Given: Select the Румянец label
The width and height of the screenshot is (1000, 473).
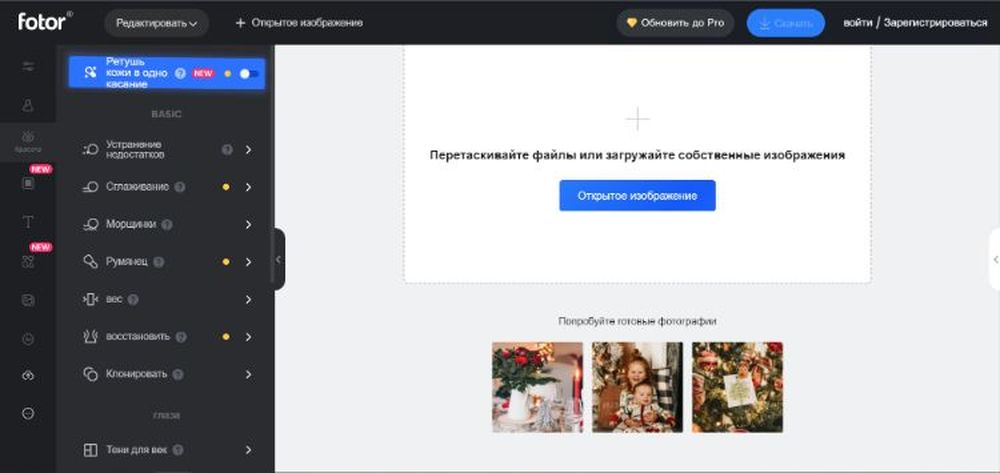Looking at the screenshot, I should (x=126, y=262).
